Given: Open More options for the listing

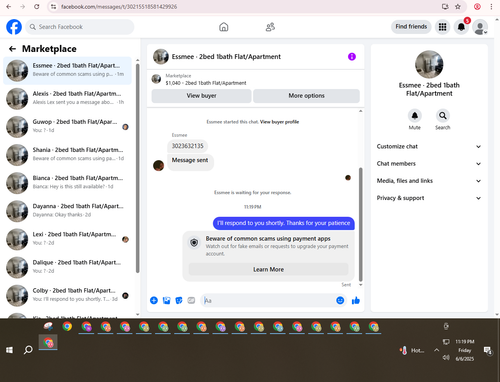Looking at the screenshot, I should (x=306, y=96).
